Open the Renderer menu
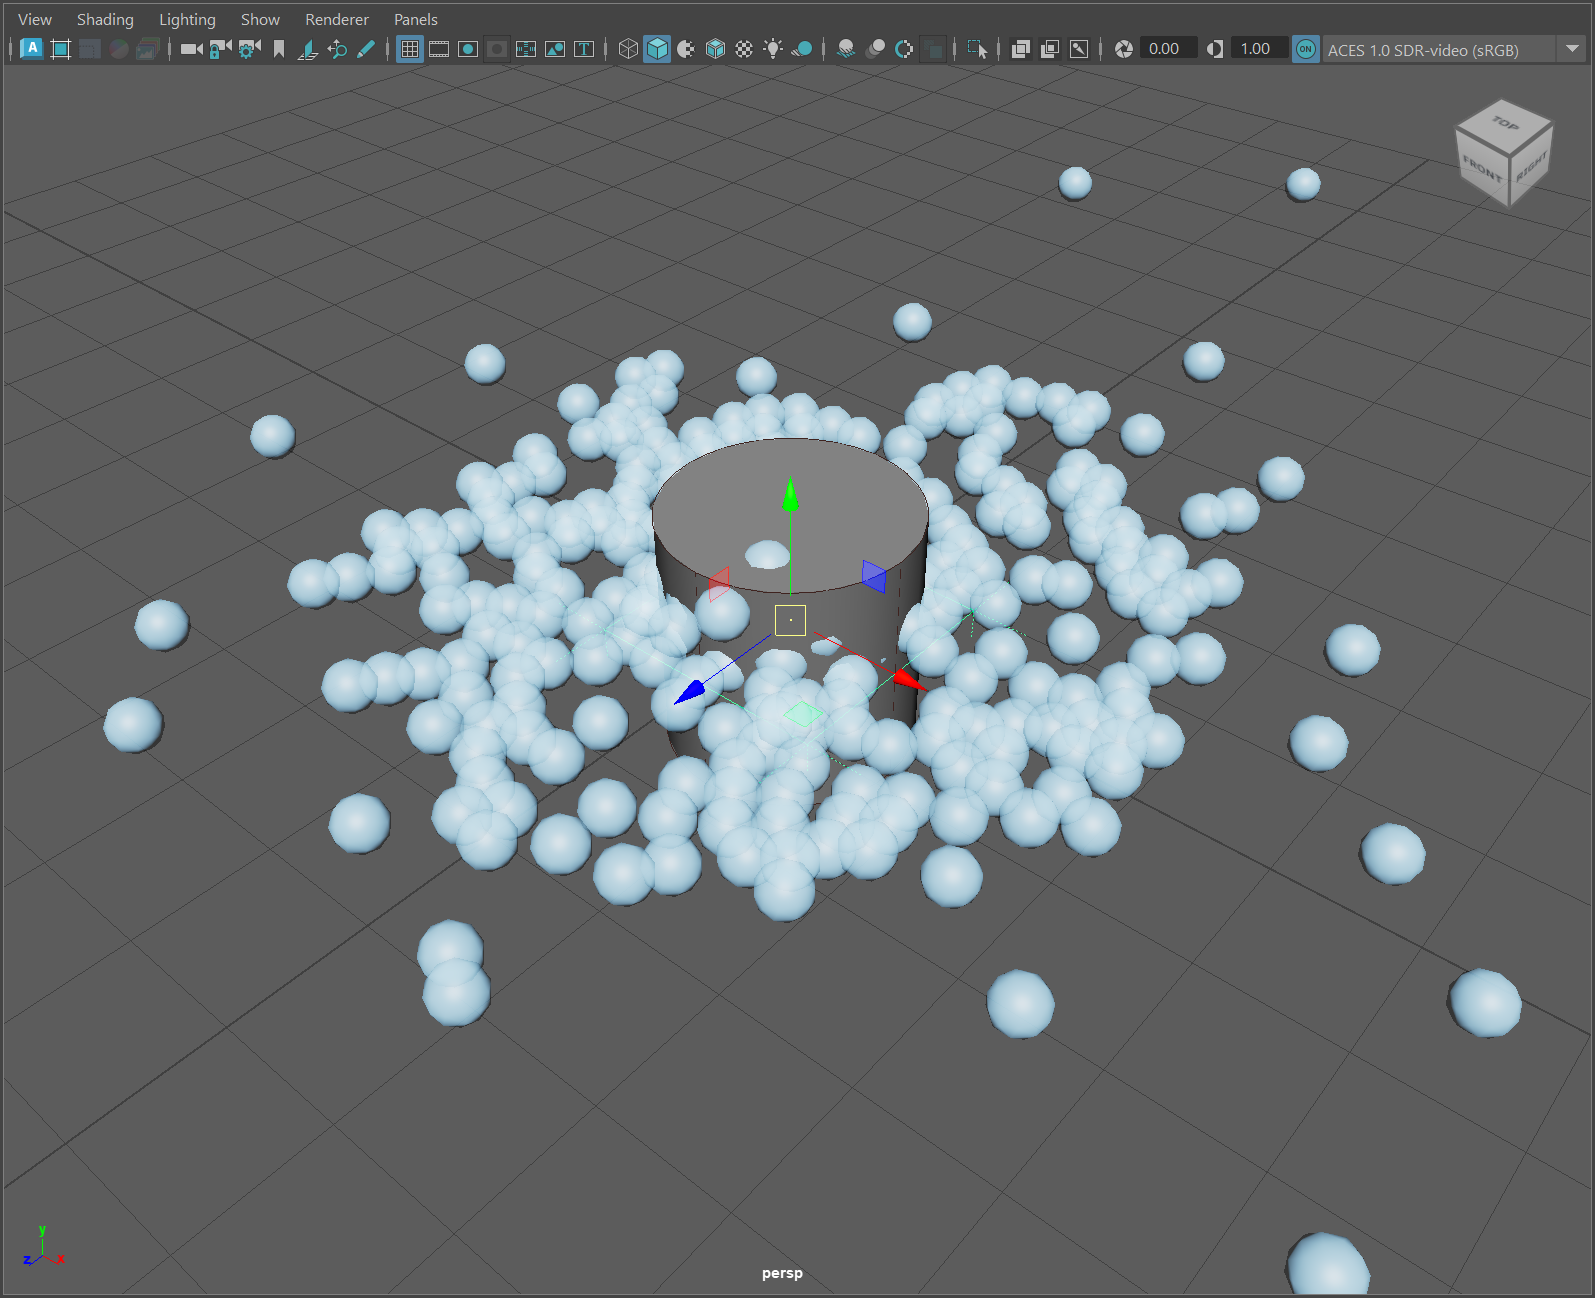The width and height of the screenshot is (1595, 1298). click(337, 19)
